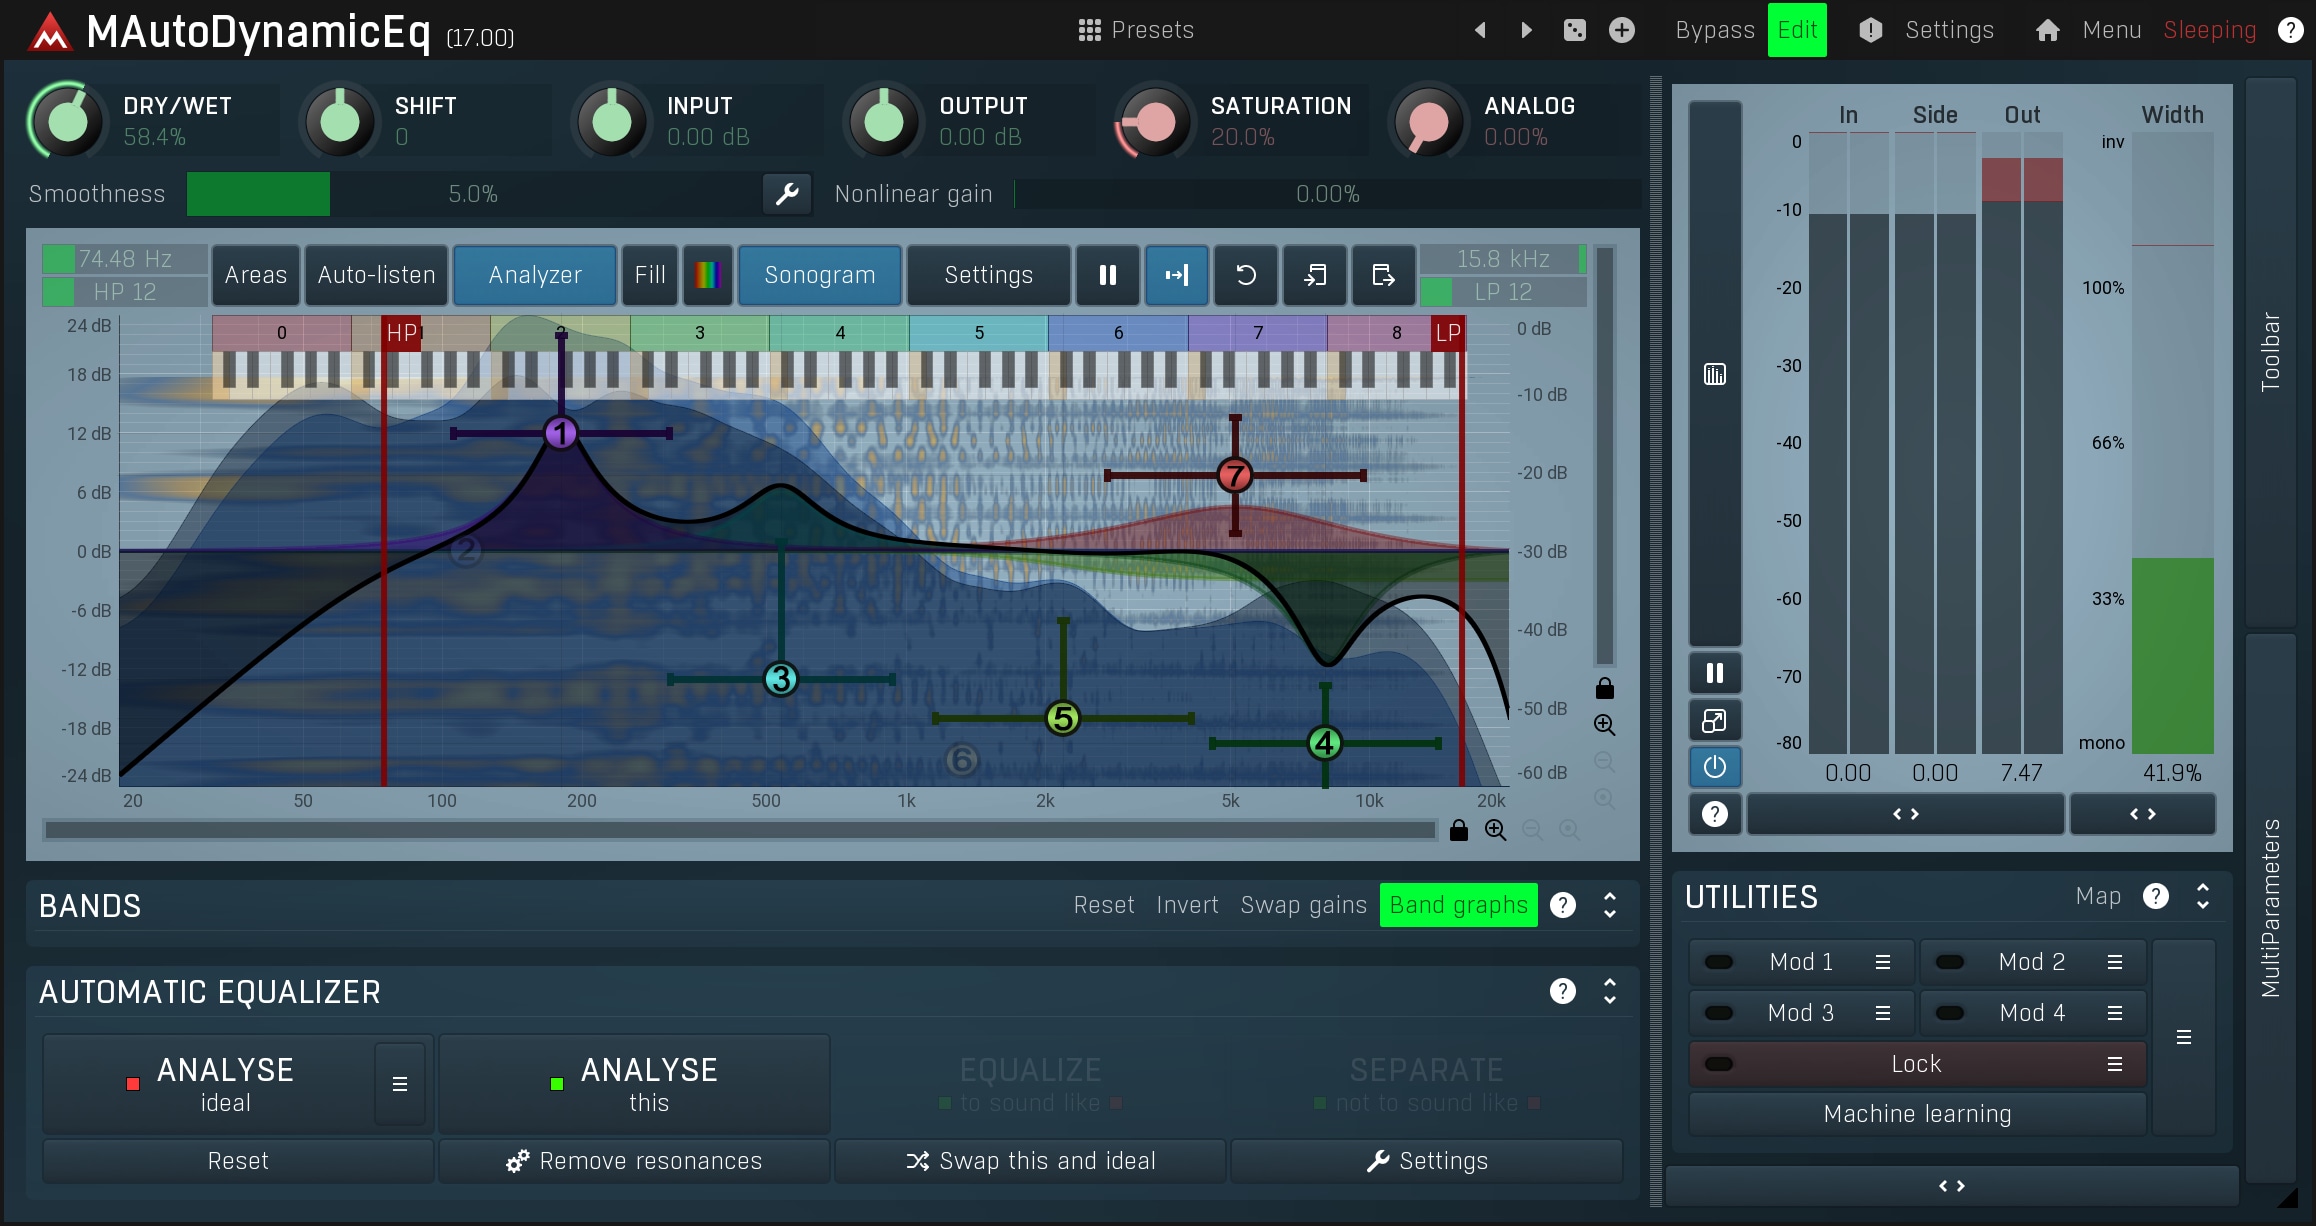This screenshot has width=2316, height=1226.
Task: Toggle Band graphs button
Action: [1457, 905]
